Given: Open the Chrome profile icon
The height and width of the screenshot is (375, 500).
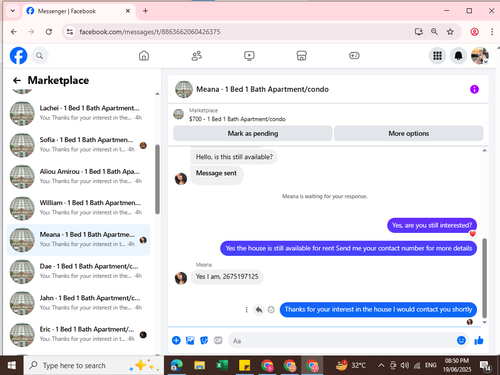Looking at the screenshot, I should (x=474, y=32).
